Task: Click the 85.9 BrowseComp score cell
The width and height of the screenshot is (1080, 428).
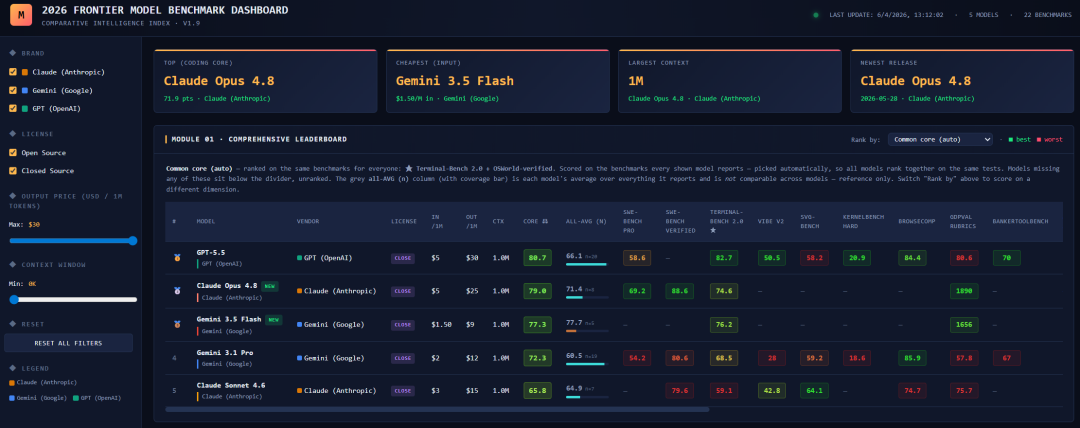Action: click(913, 358)
